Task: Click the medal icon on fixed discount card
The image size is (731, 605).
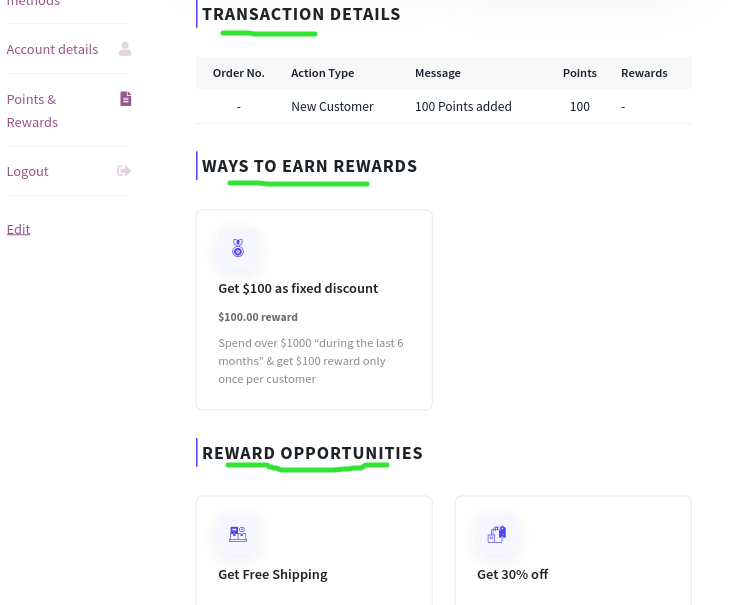Action: 238,248
